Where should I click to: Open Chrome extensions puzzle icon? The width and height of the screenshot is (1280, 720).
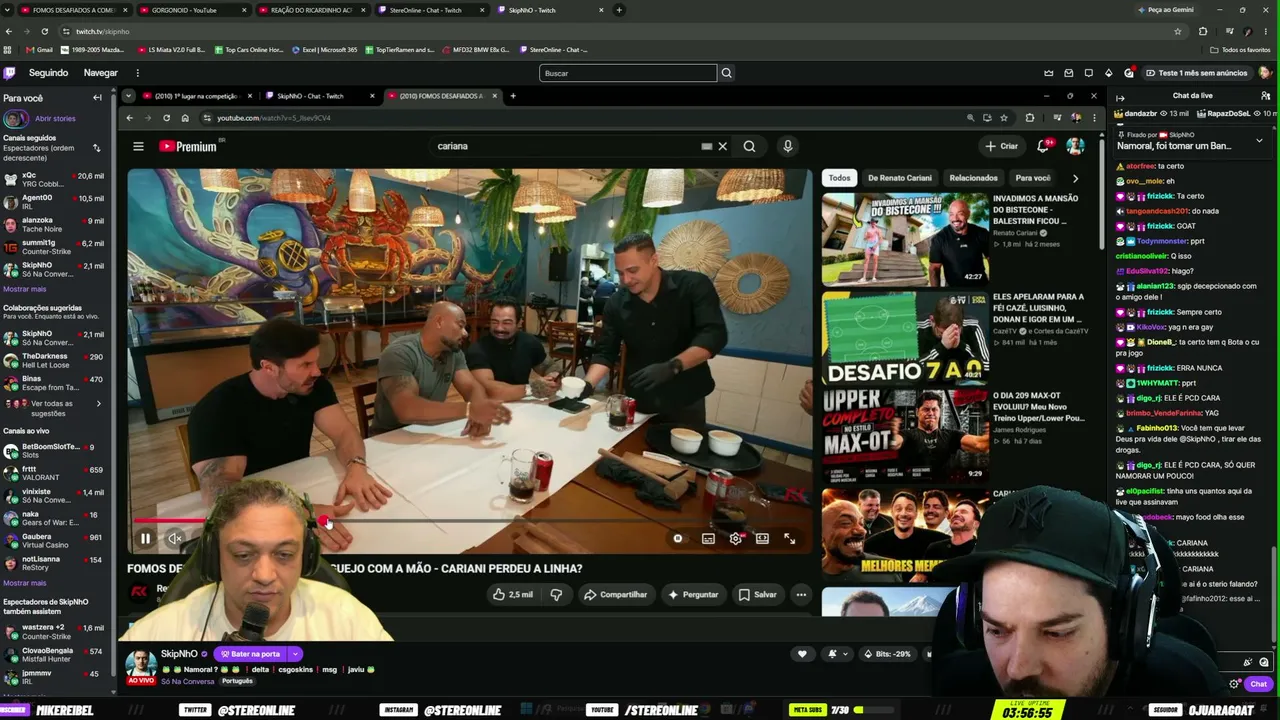(x=1203, y=31)
